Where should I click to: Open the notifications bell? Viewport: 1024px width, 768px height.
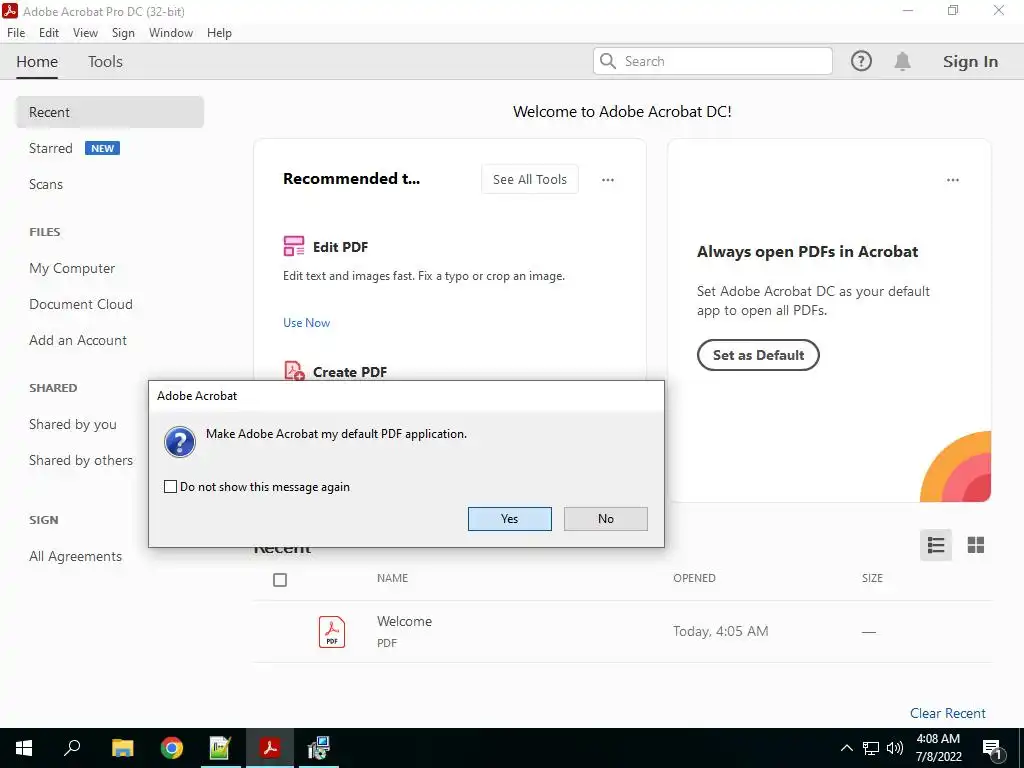point(902,61)
